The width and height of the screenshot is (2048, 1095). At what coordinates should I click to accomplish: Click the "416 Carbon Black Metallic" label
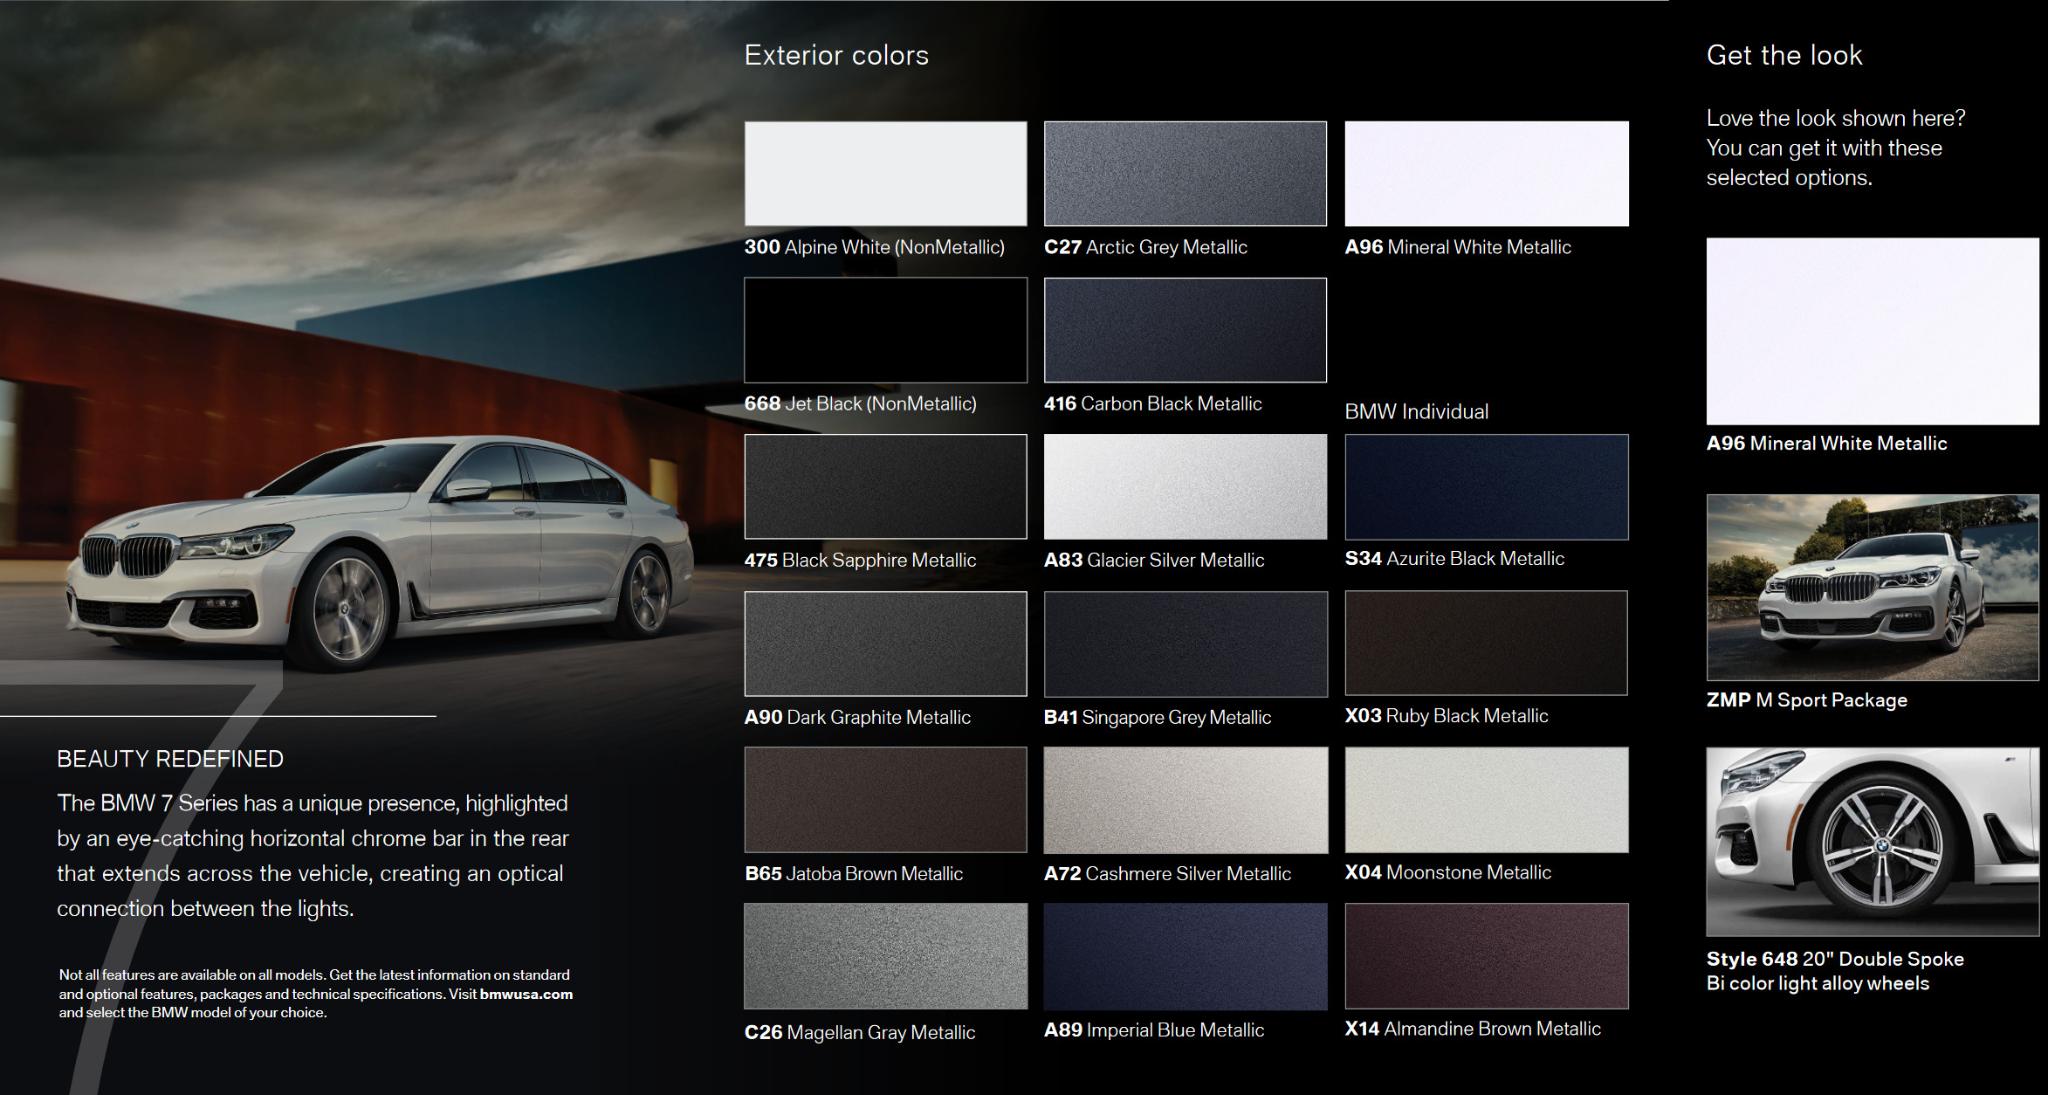1153,404
